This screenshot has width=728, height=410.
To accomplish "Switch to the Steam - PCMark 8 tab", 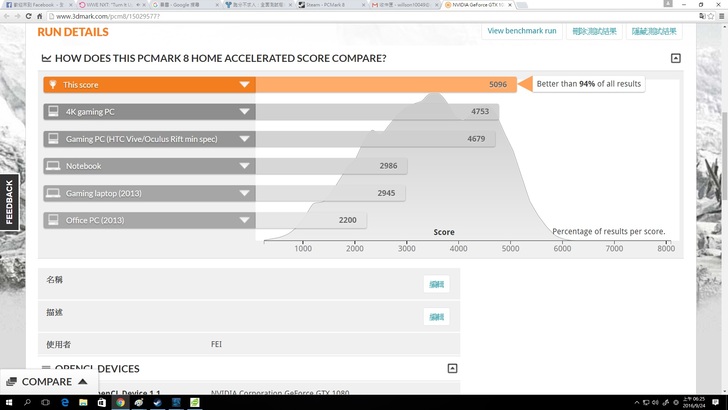I will [332, 5].
